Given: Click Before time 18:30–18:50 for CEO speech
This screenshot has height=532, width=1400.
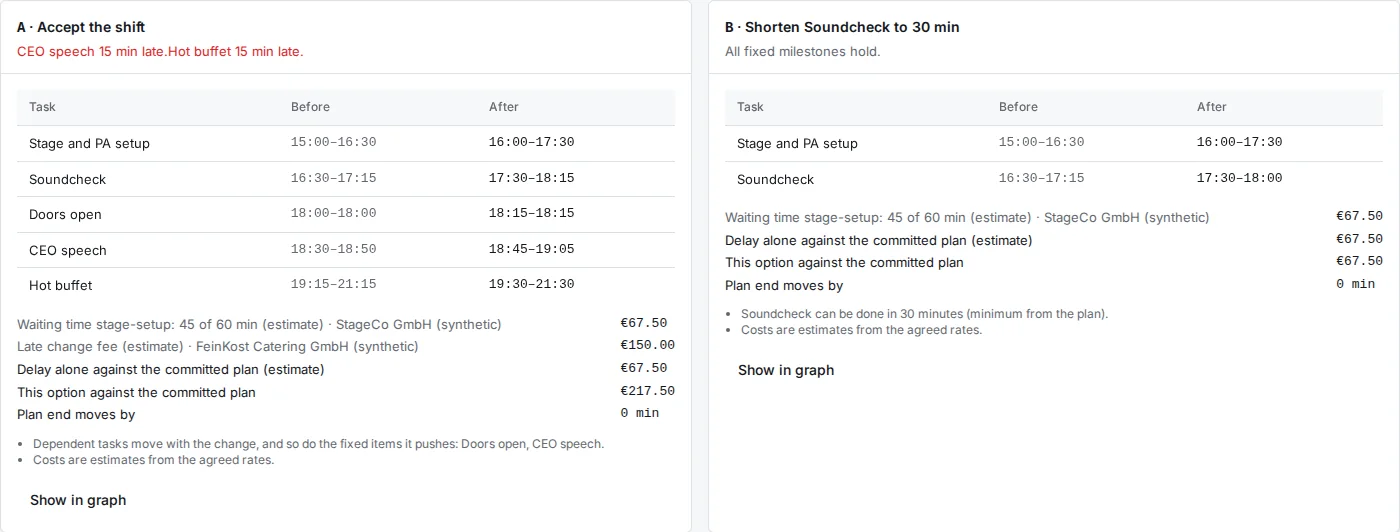Looking at the screenshot, I should (x=334, y=249).
